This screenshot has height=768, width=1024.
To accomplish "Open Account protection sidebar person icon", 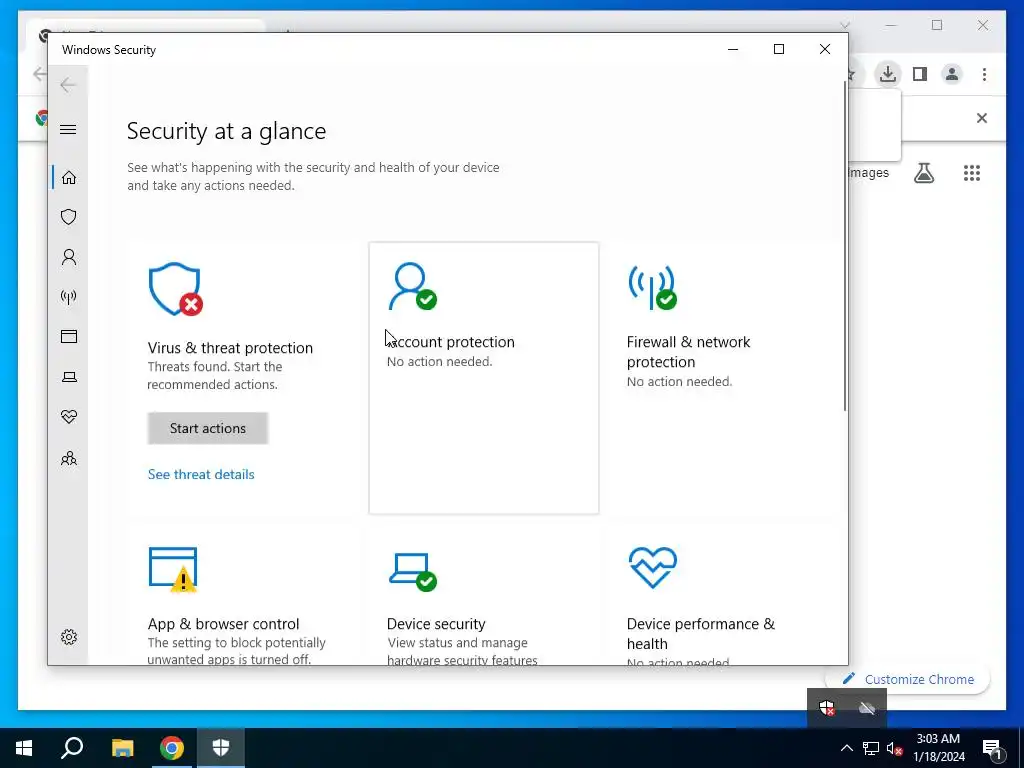I will tap(69, 257).
